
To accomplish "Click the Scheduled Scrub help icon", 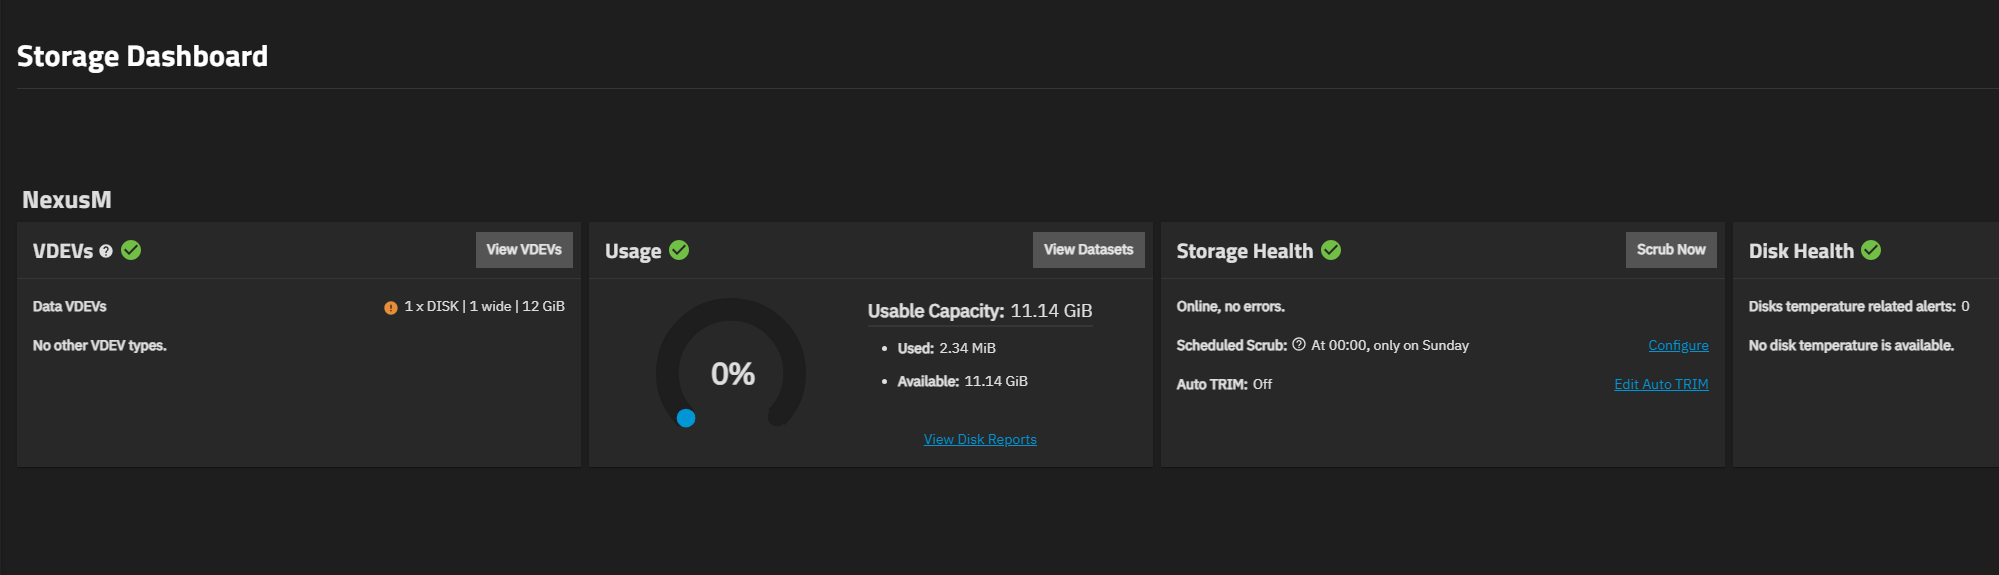I will (x=1299, y=344).
